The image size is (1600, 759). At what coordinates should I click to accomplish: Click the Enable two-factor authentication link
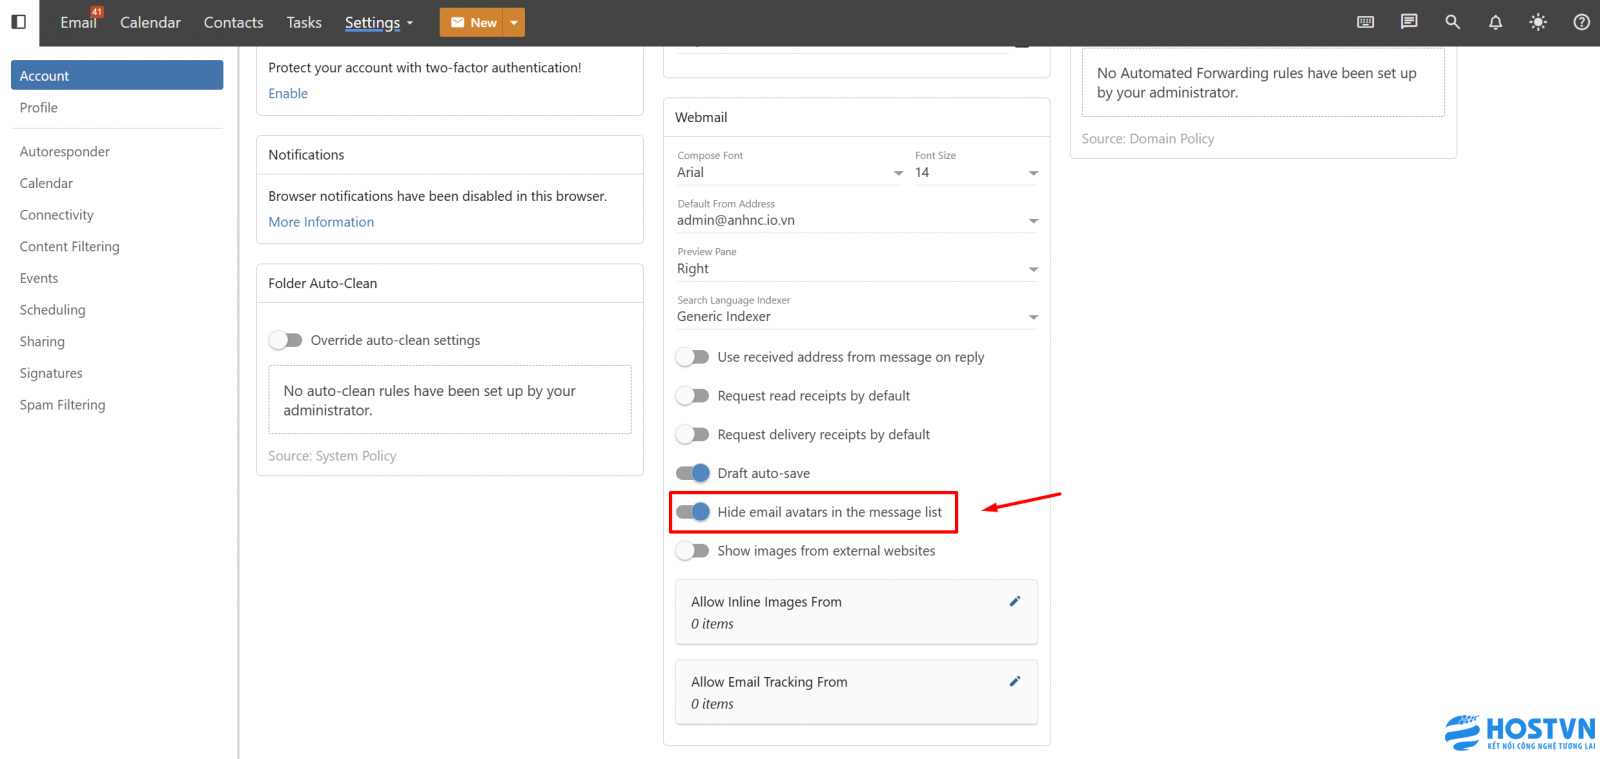point(288,93)
